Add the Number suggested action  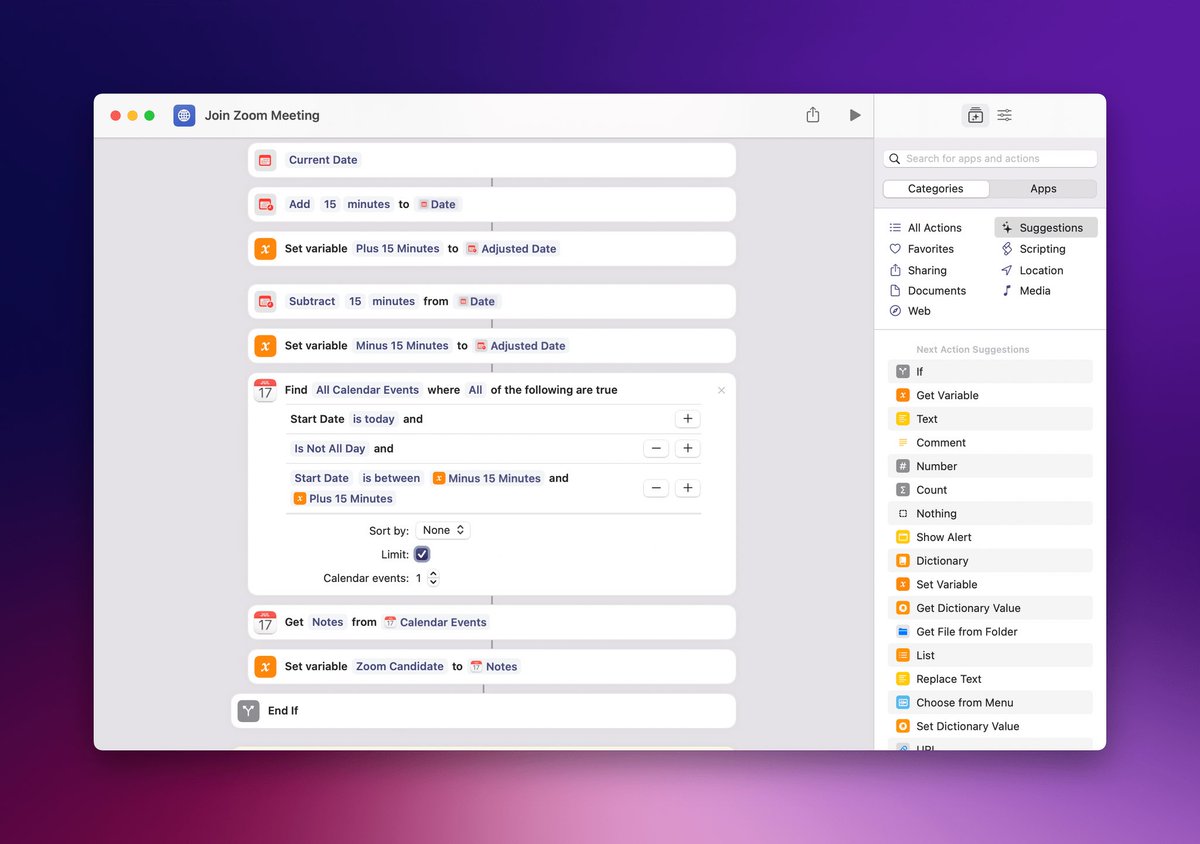click(x=990, y=466)
